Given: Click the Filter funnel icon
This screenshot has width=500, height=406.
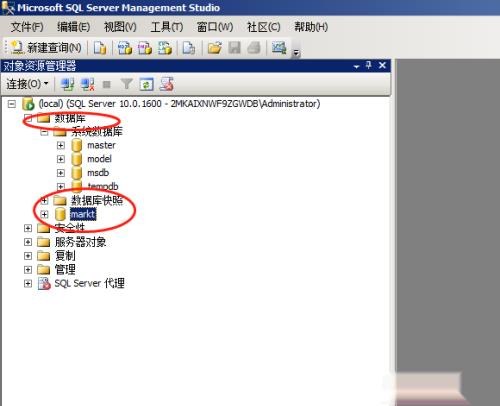Looking at the screenshot, I should coord(127,84).
